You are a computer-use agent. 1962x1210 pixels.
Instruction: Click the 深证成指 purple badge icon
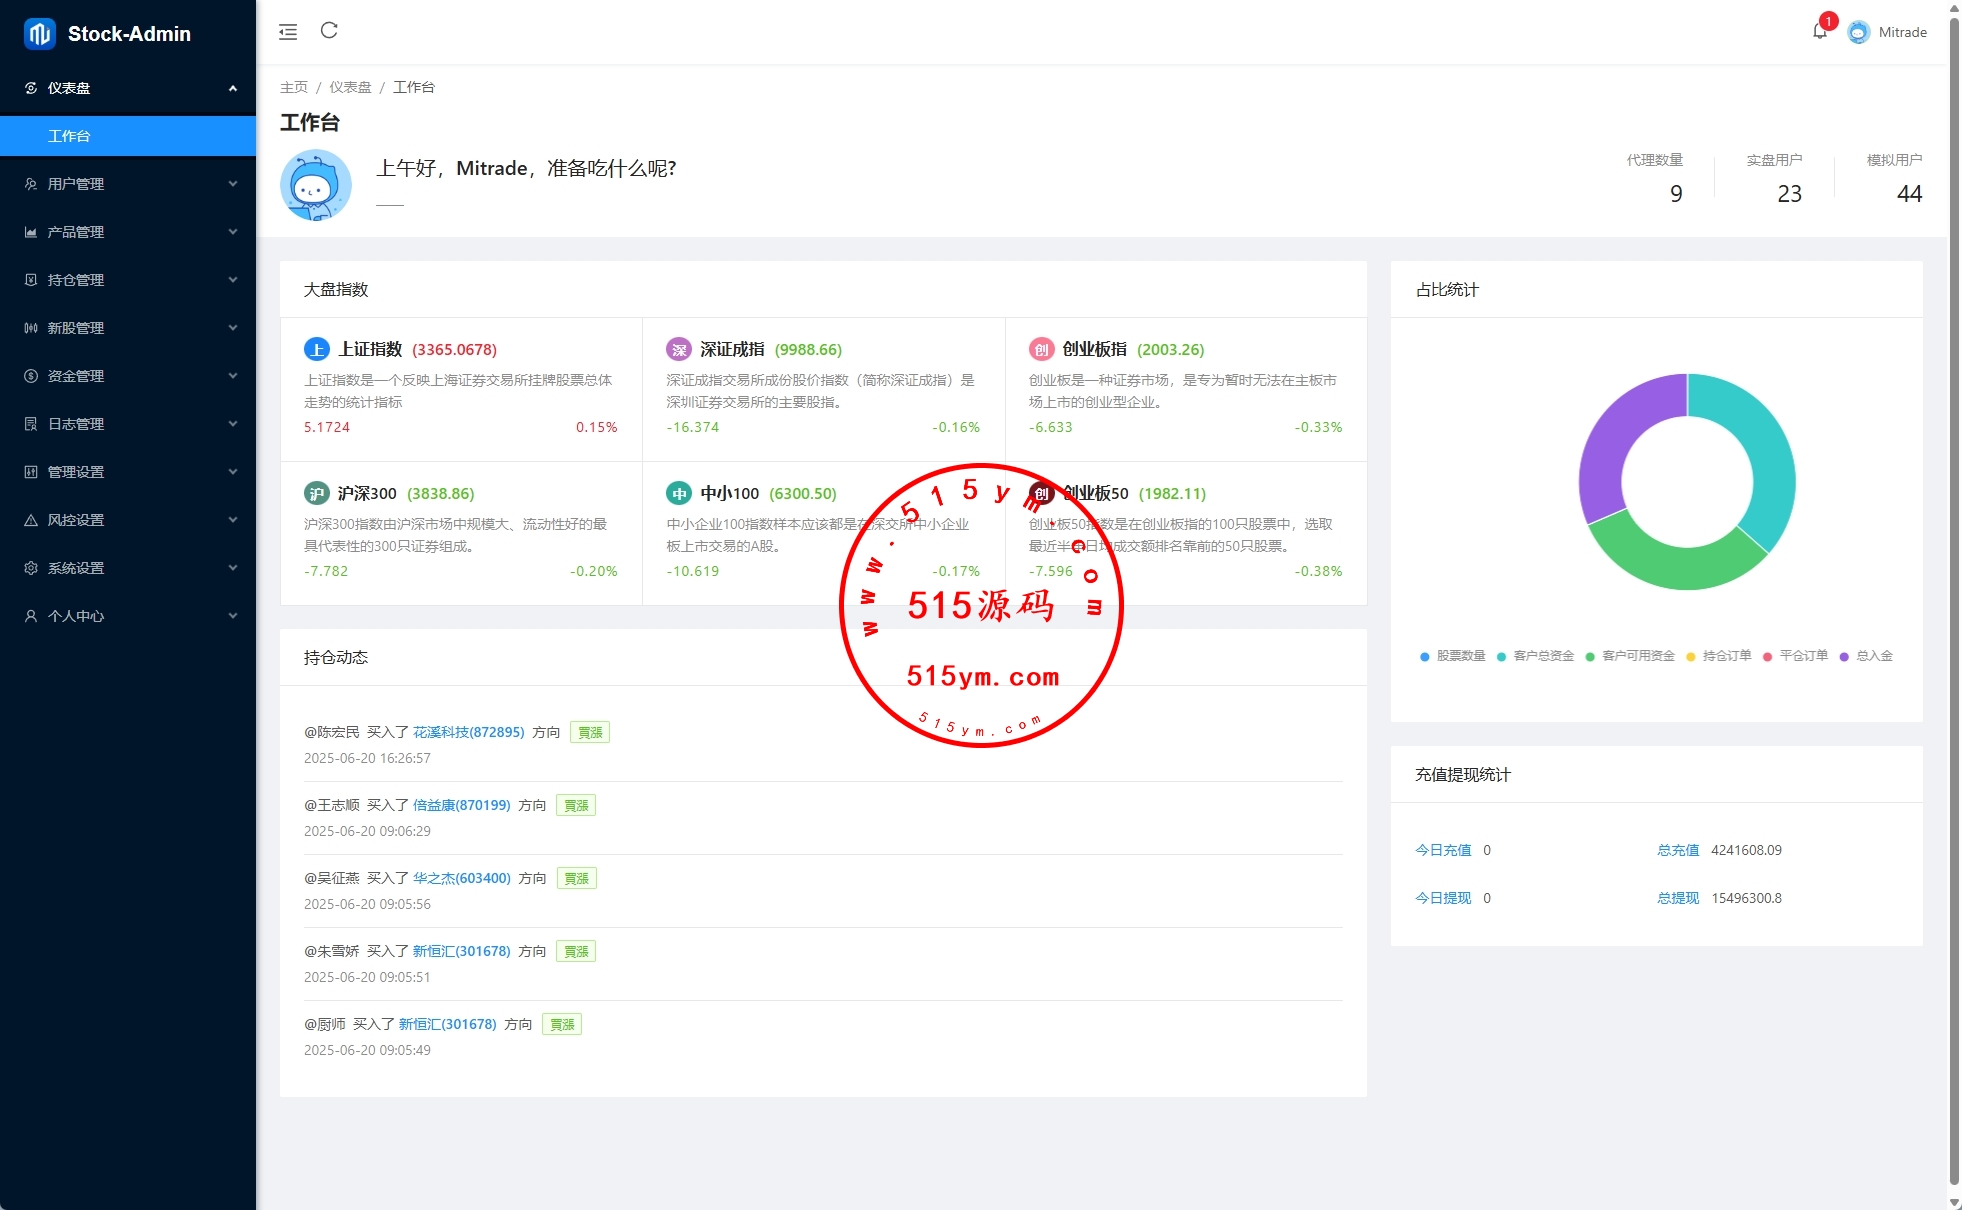[679, 349]
